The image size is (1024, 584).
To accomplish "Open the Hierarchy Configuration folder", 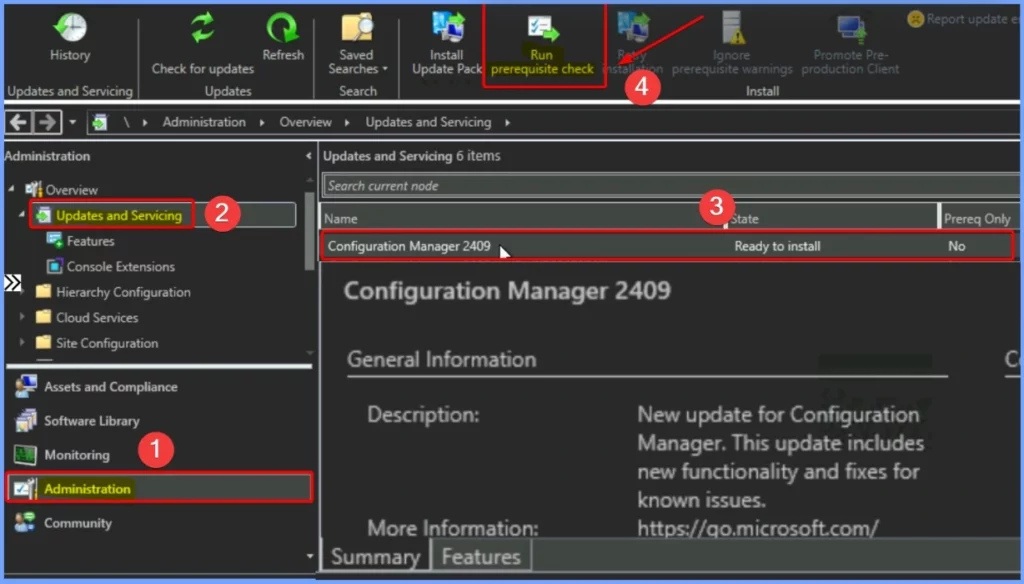I will pyautogui.click(x=123, y=292).
